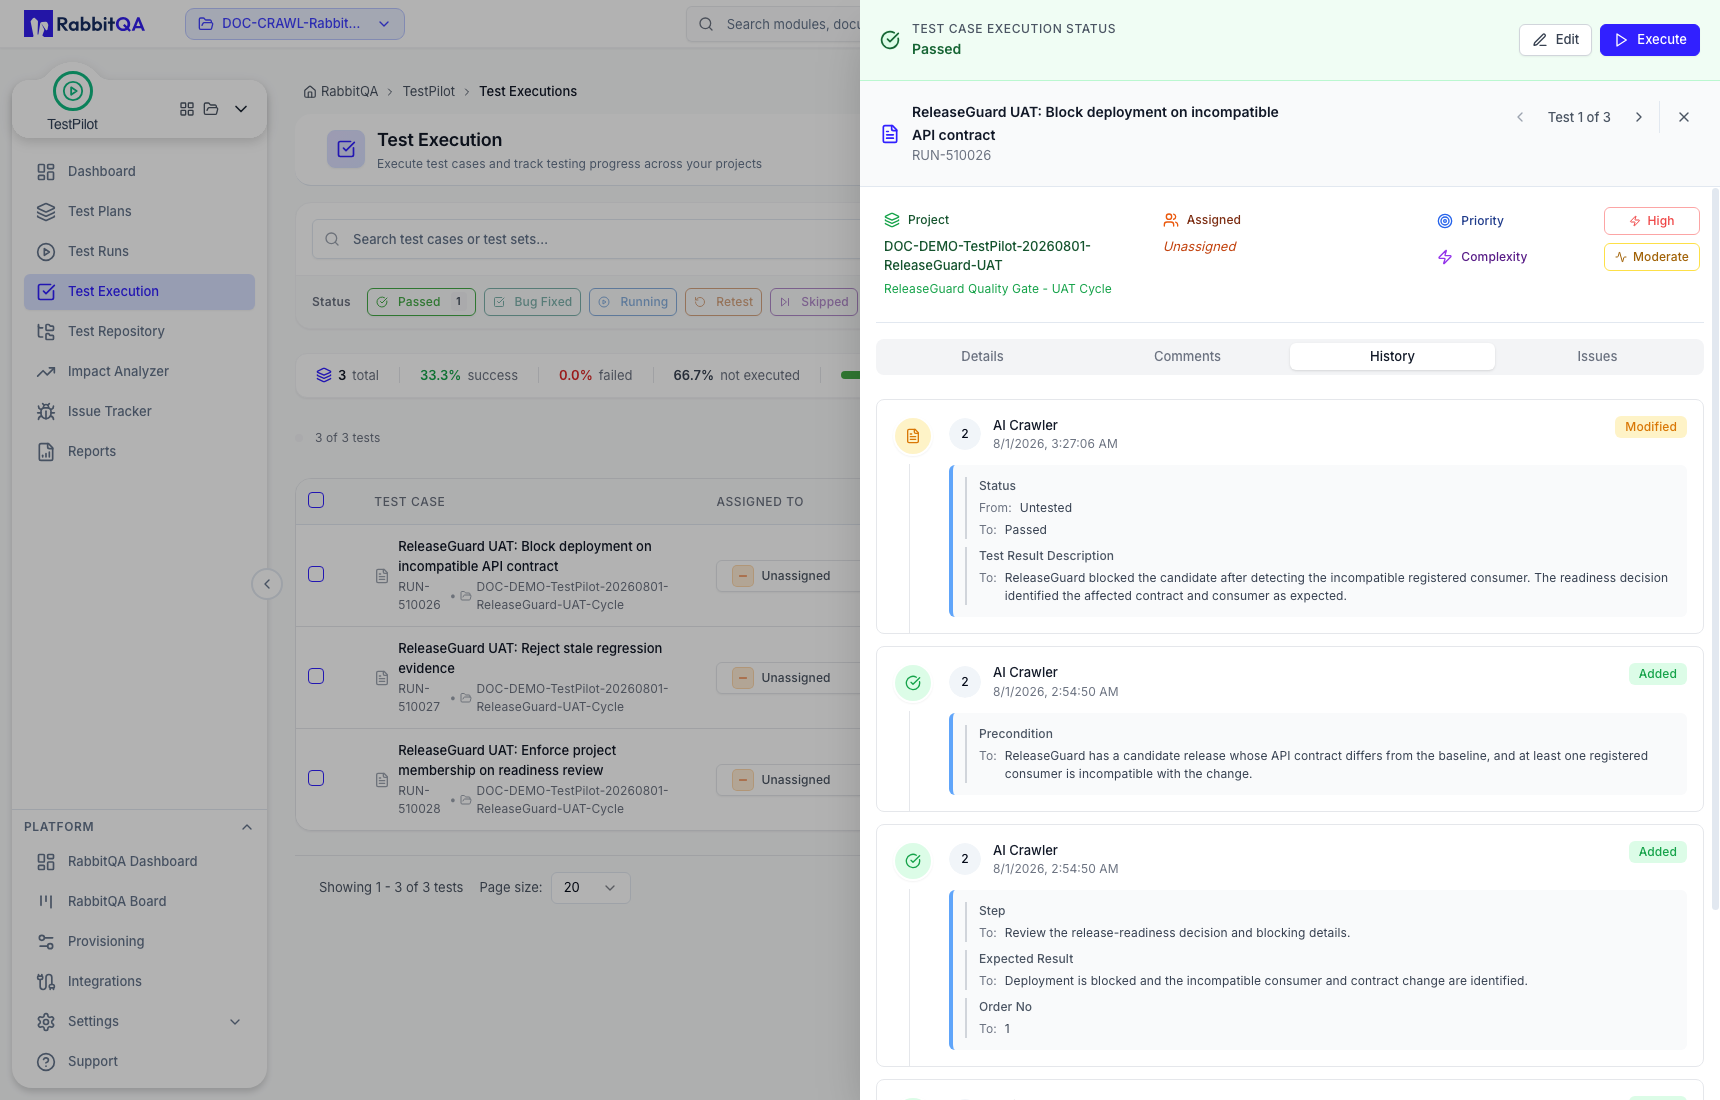1720x1100 pixels.
Task: Toggle the Passed status filter
Action: coord(421,302)
